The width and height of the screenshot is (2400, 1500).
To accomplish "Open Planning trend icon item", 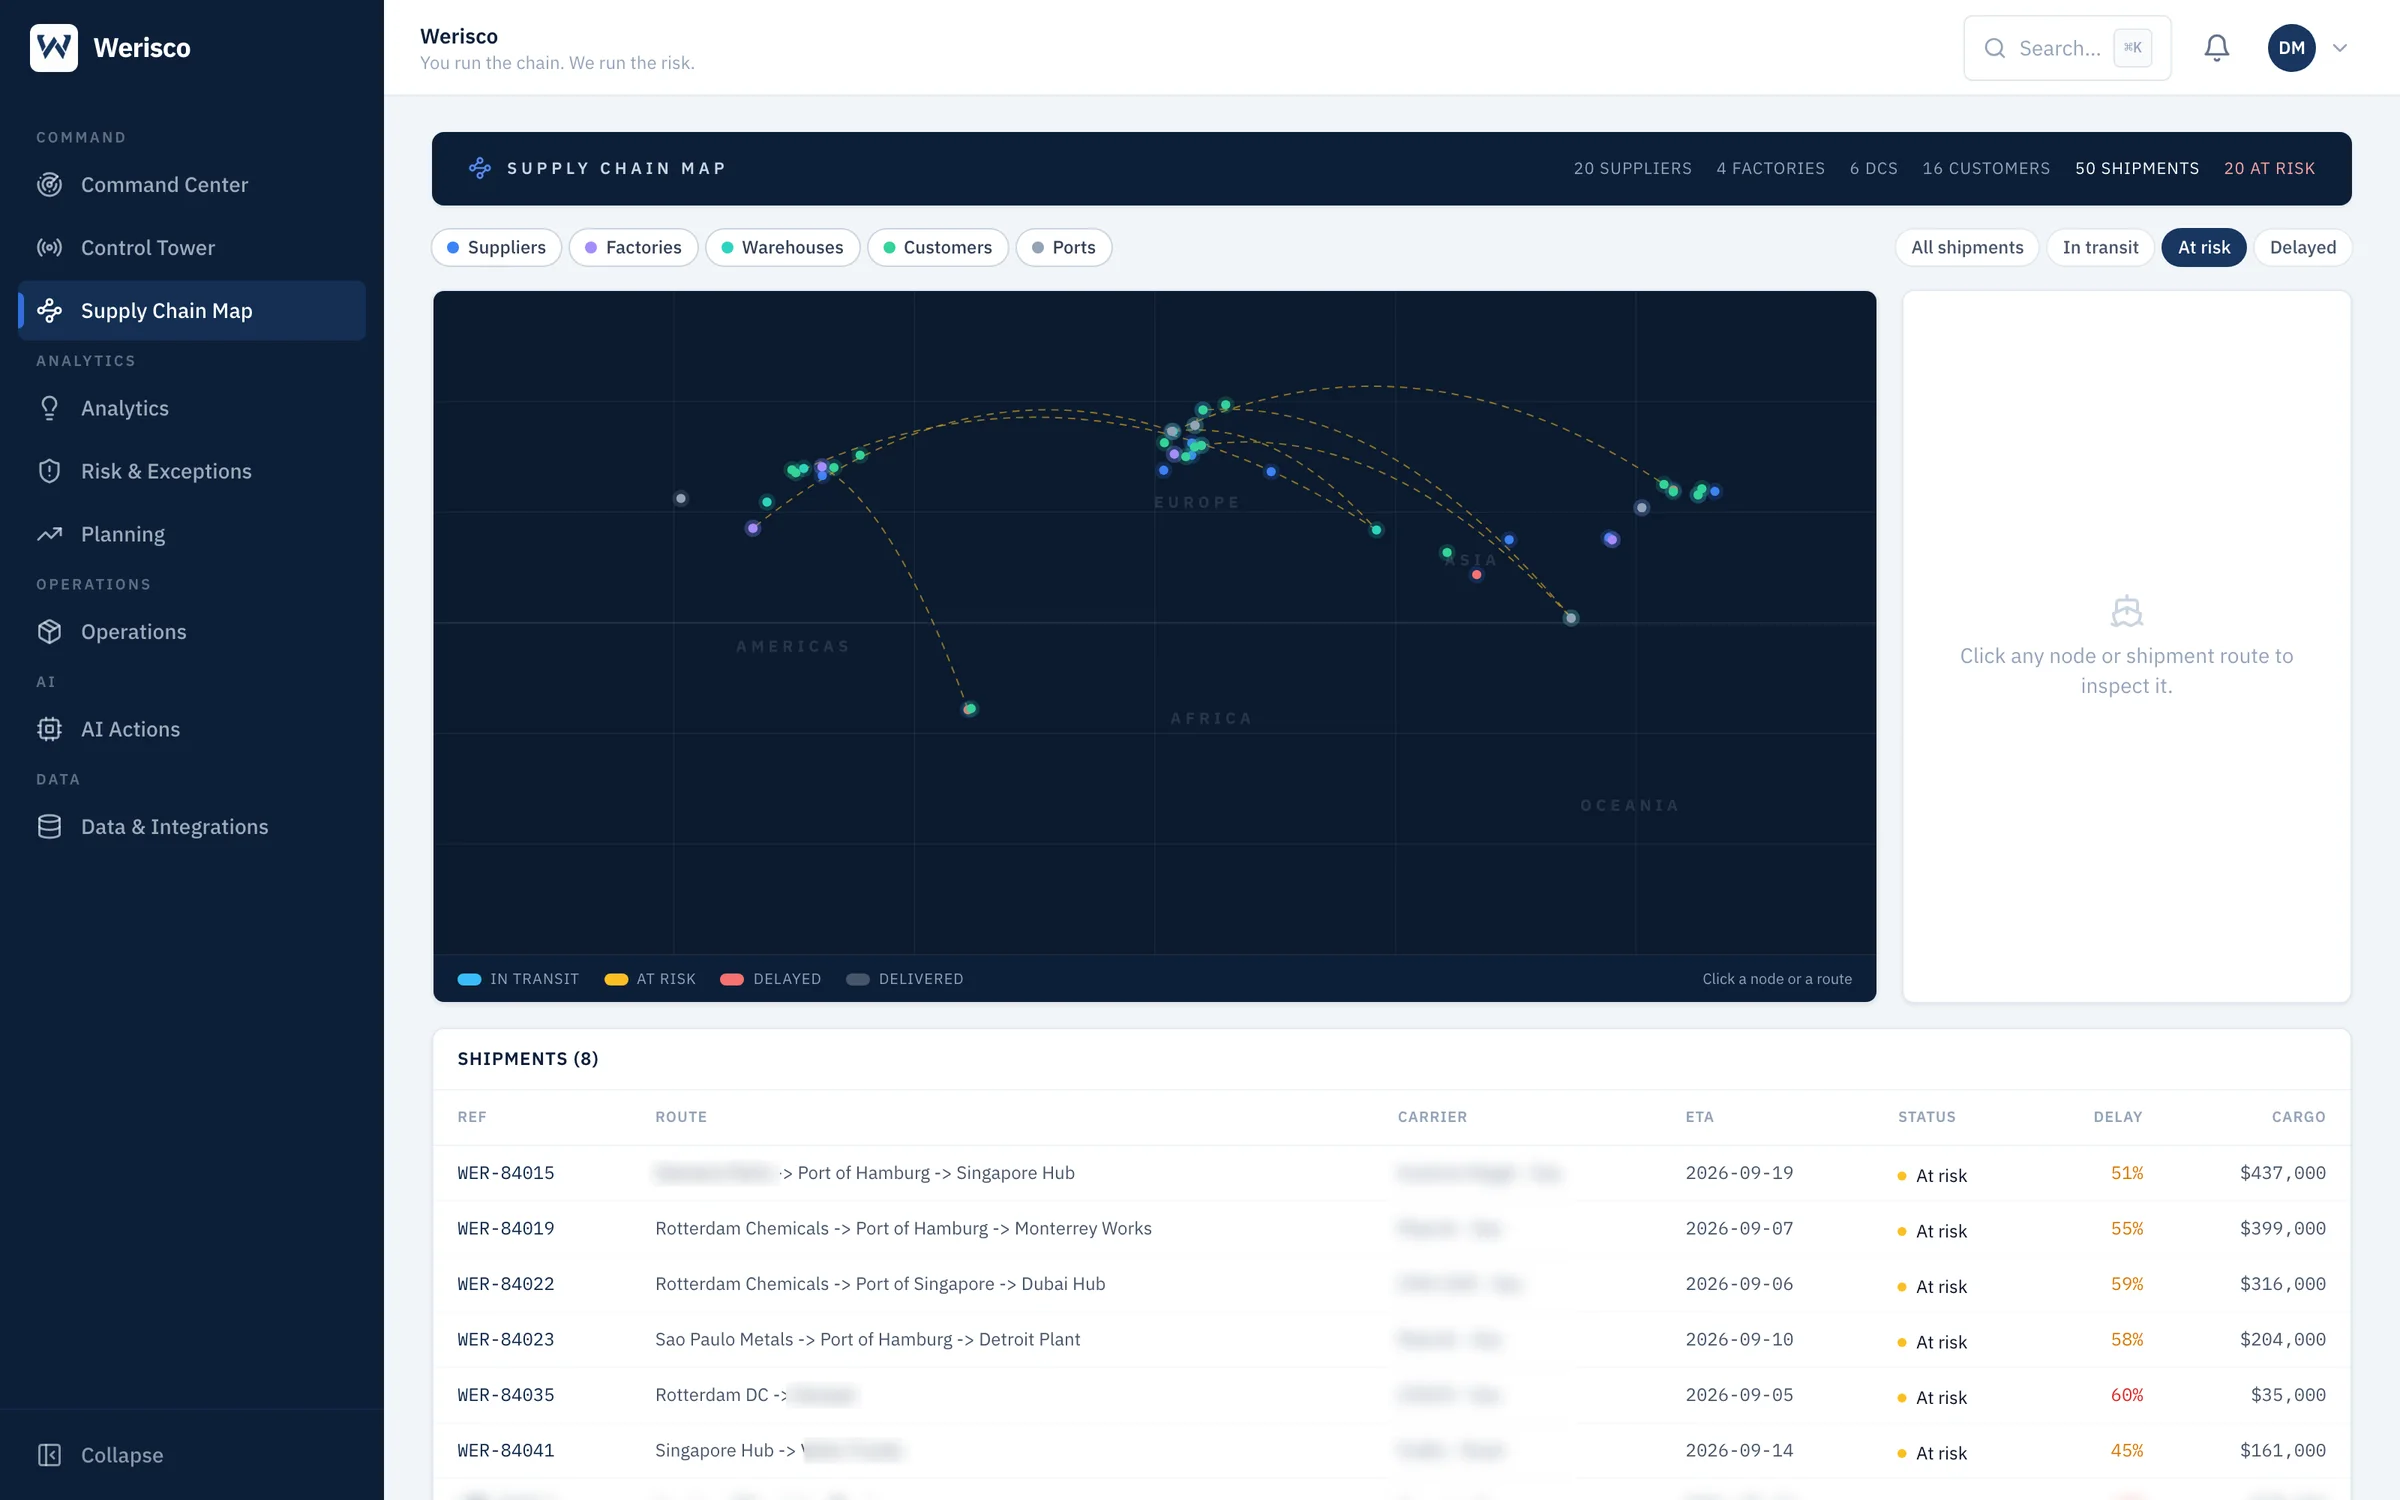I will click(192, 534).
